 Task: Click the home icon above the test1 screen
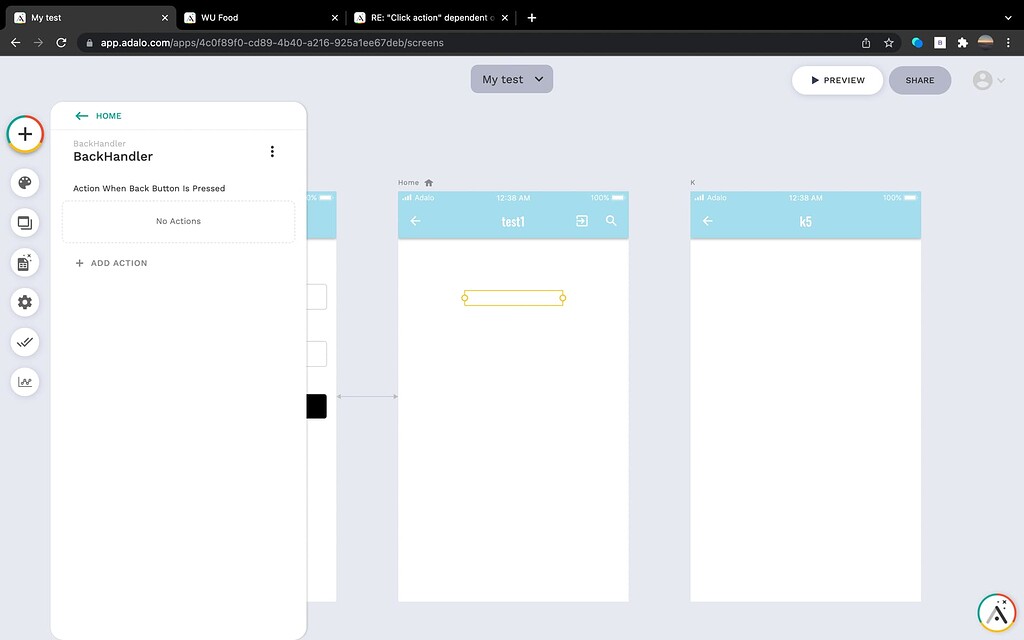pos(426,182)
